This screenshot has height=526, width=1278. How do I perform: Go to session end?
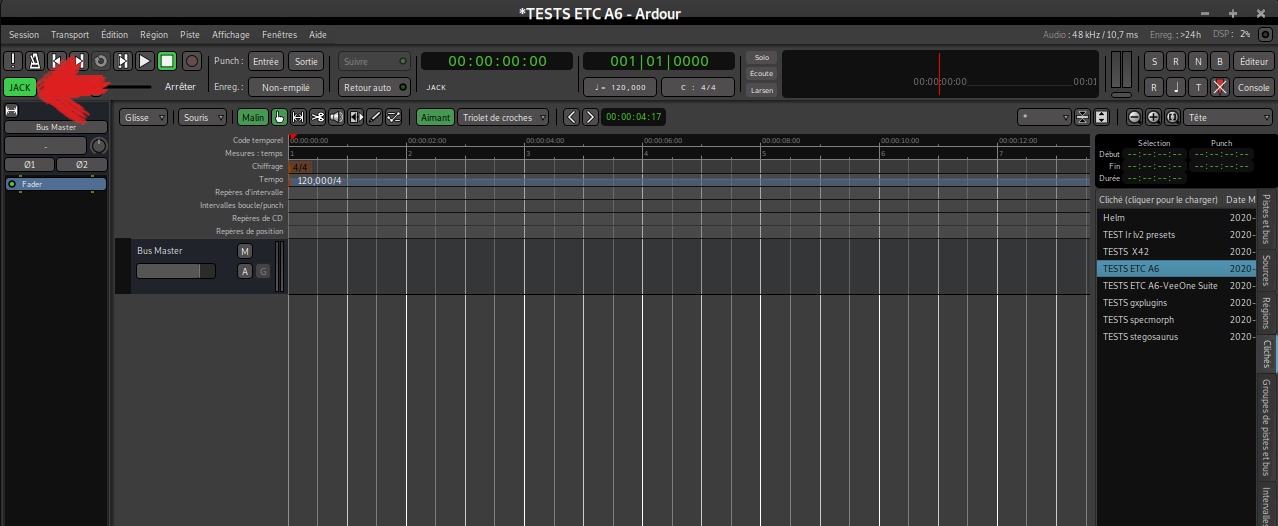click(x=78, y=61)
